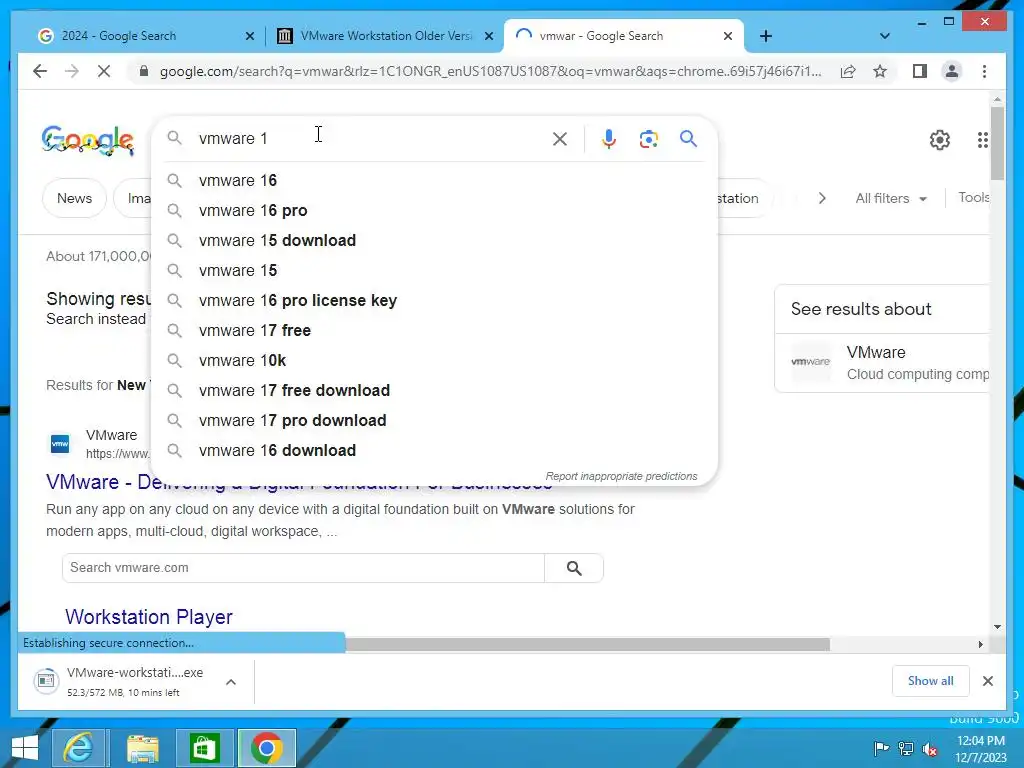Screen dimensions: 1024x768
Task: Expand the All filters dropdown
Action: [891, 199]
